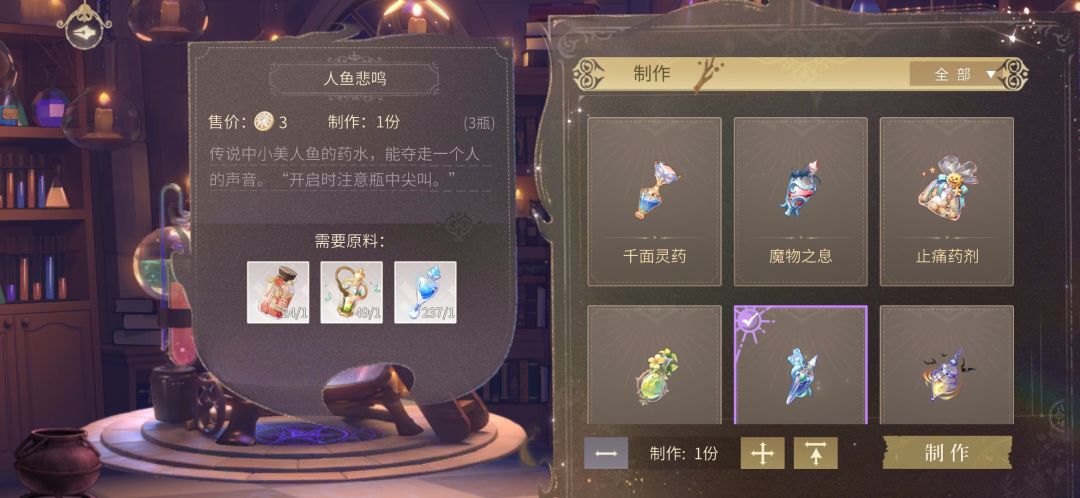Decrease craft quantity with minus button
The height and width of the screenshot is (498, 1080).
(x=606, y=453)
